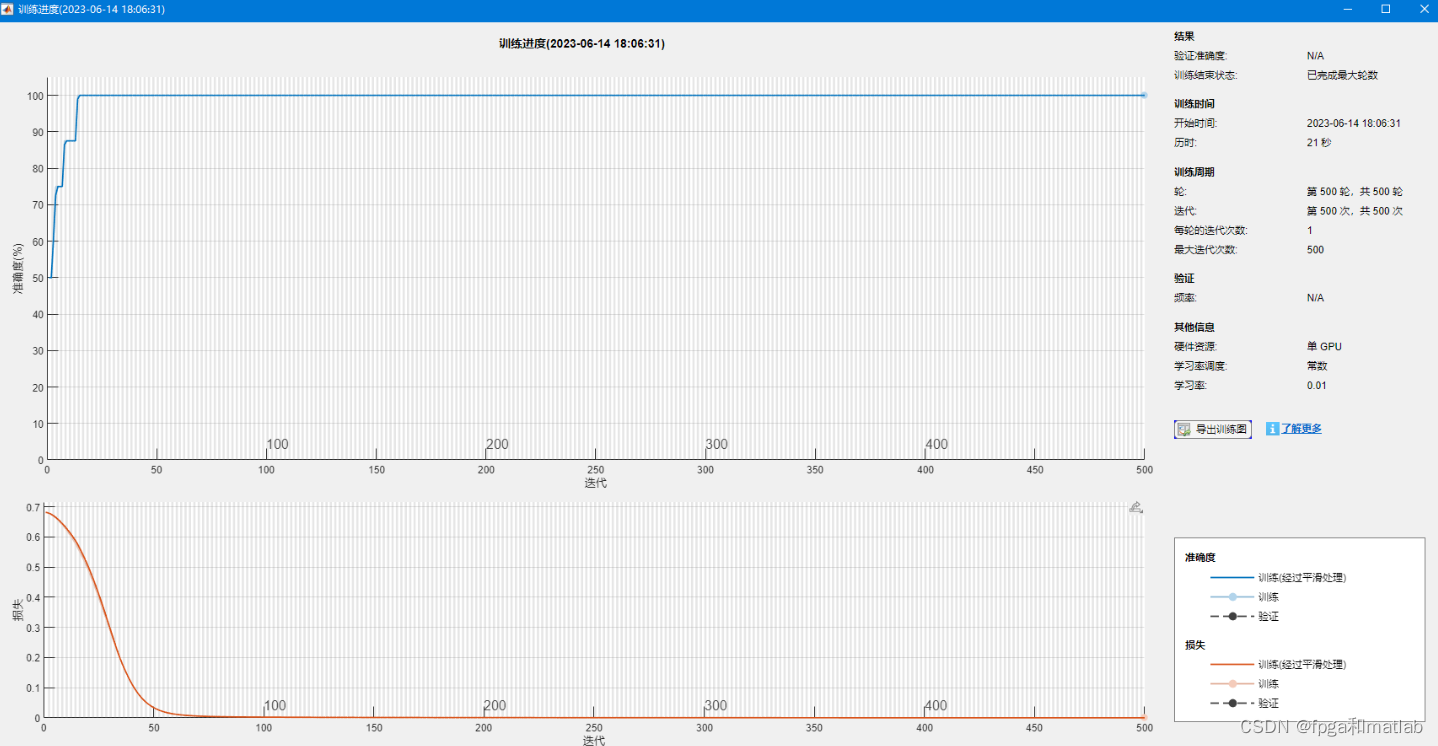1438x746 pixels.
Task: Click the 验证 entry under the 准确度 legend
Action: coord(1268,617)
